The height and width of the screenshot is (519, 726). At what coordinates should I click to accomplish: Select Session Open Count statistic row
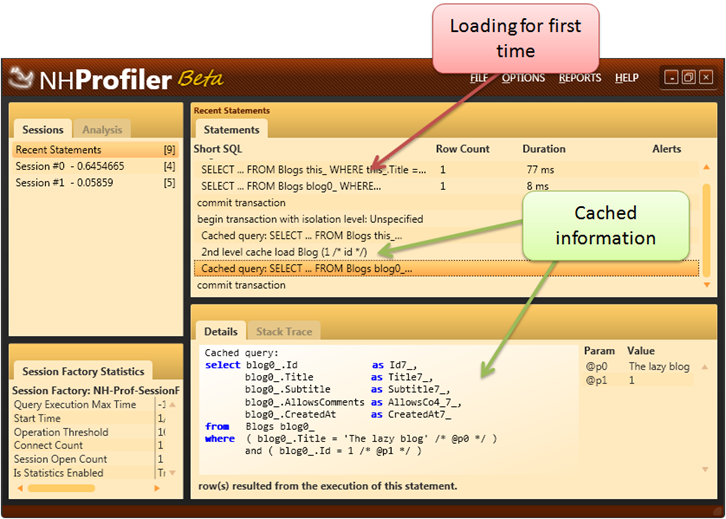pos(89,459)
